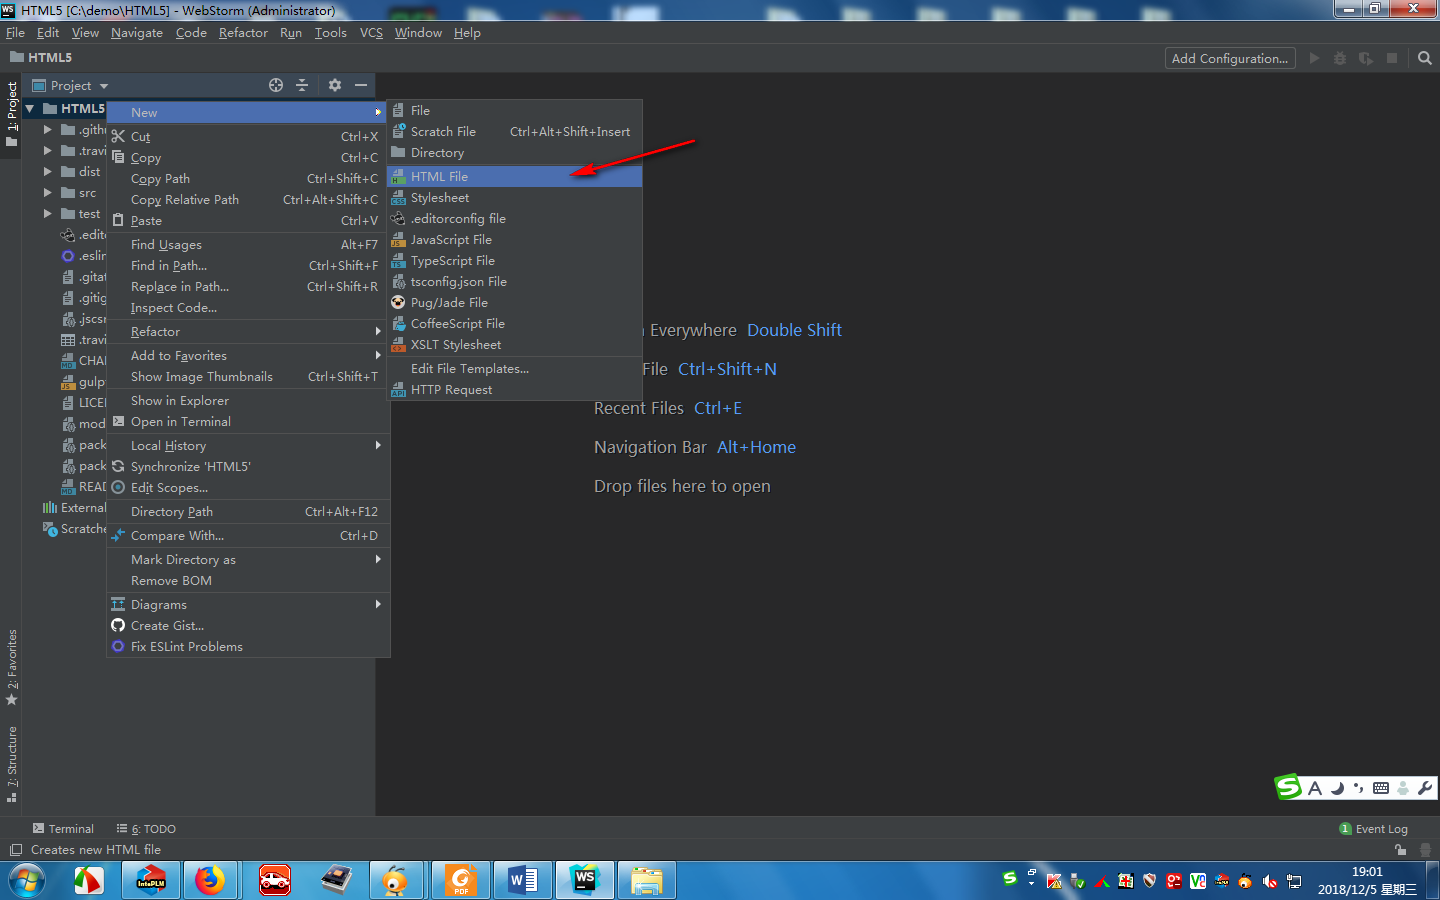Choose Compare With... entry

click(248, 536)
